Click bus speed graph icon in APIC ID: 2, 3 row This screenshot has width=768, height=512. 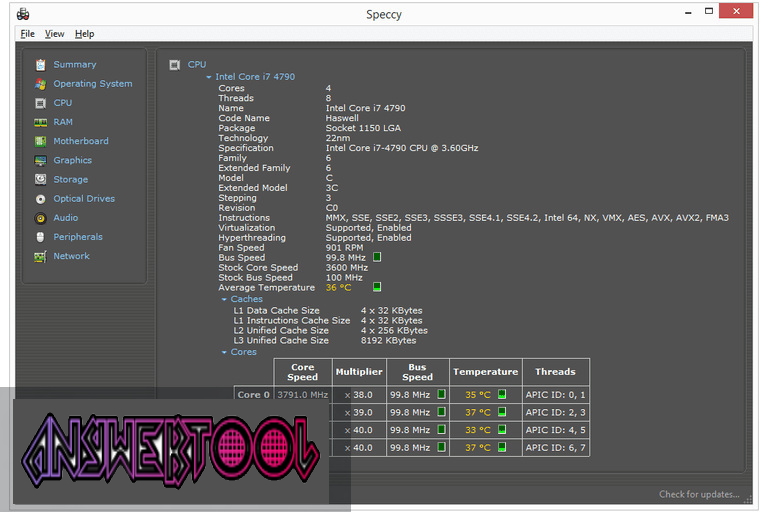(x=441, y=412)
